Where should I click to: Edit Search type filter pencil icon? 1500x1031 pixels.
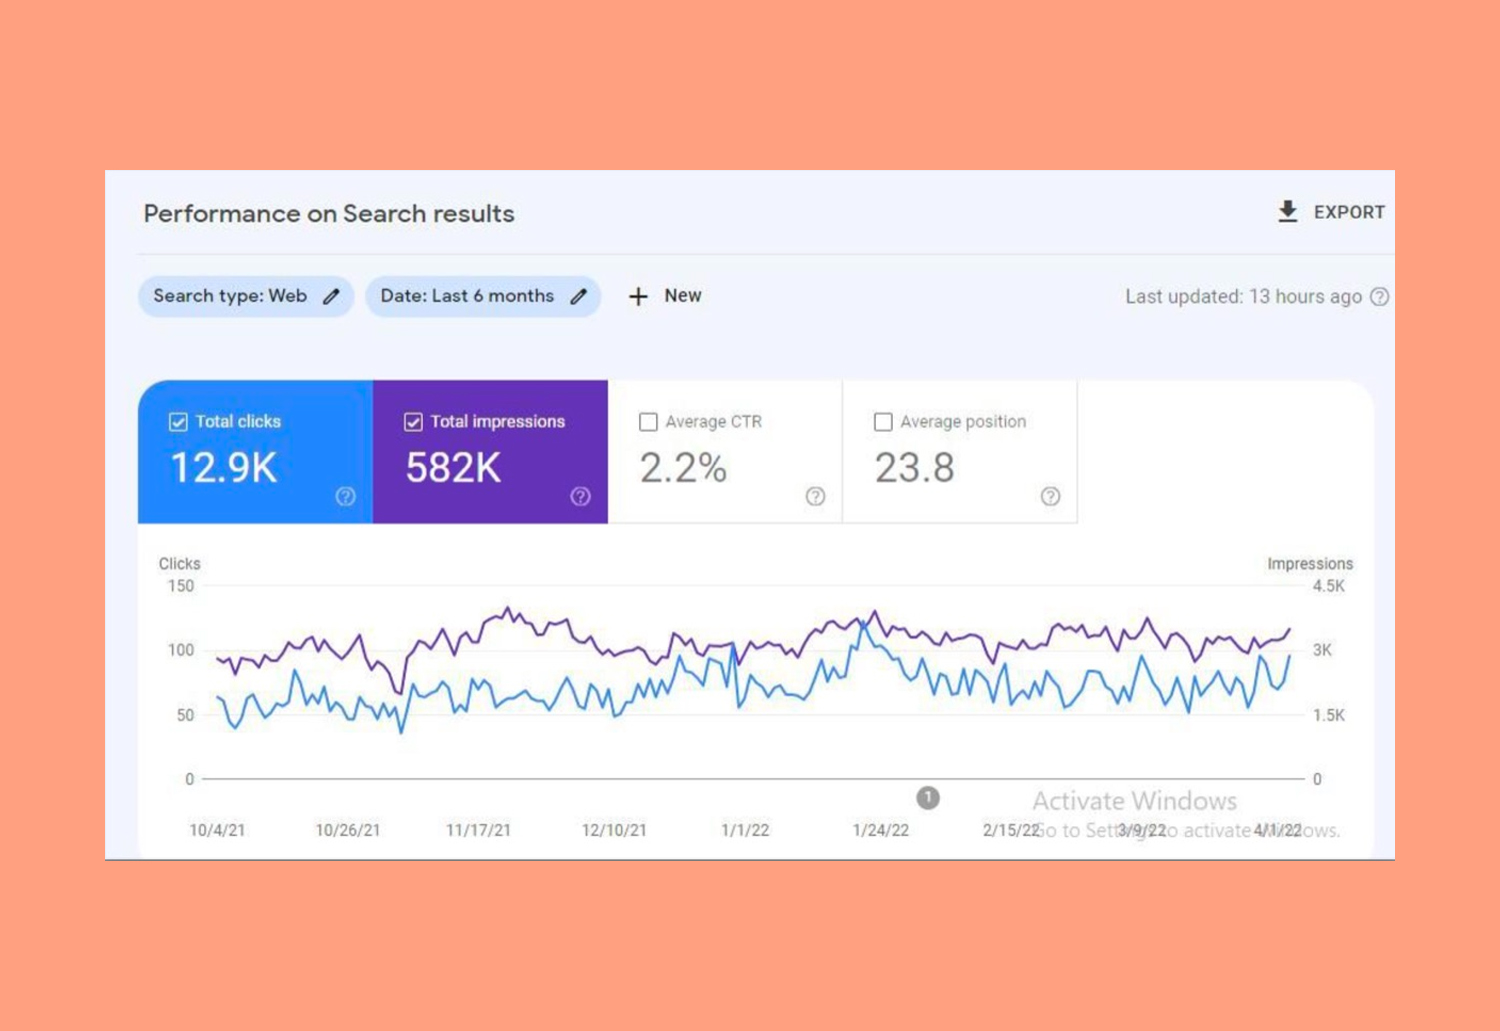(x=331, y=297)
